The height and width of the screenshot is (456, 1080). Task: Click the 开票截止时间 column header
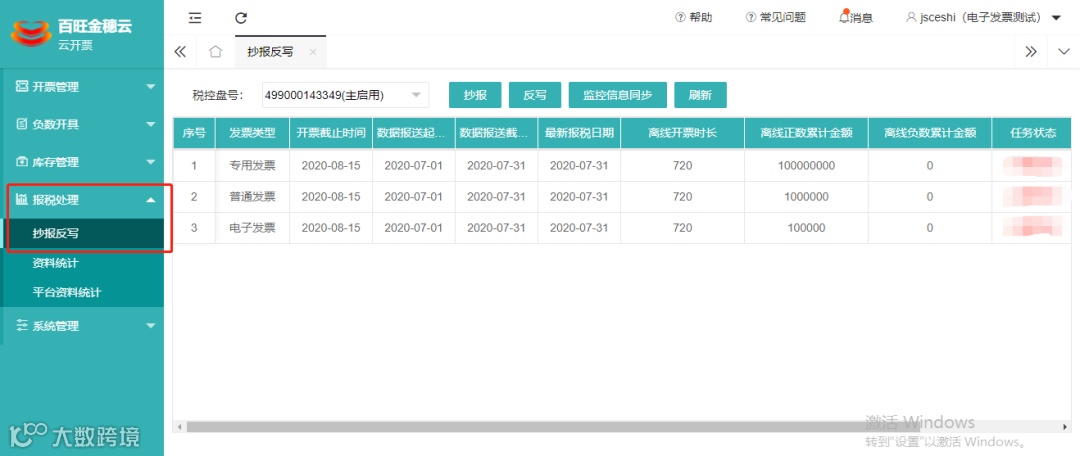tap(331, 133)
